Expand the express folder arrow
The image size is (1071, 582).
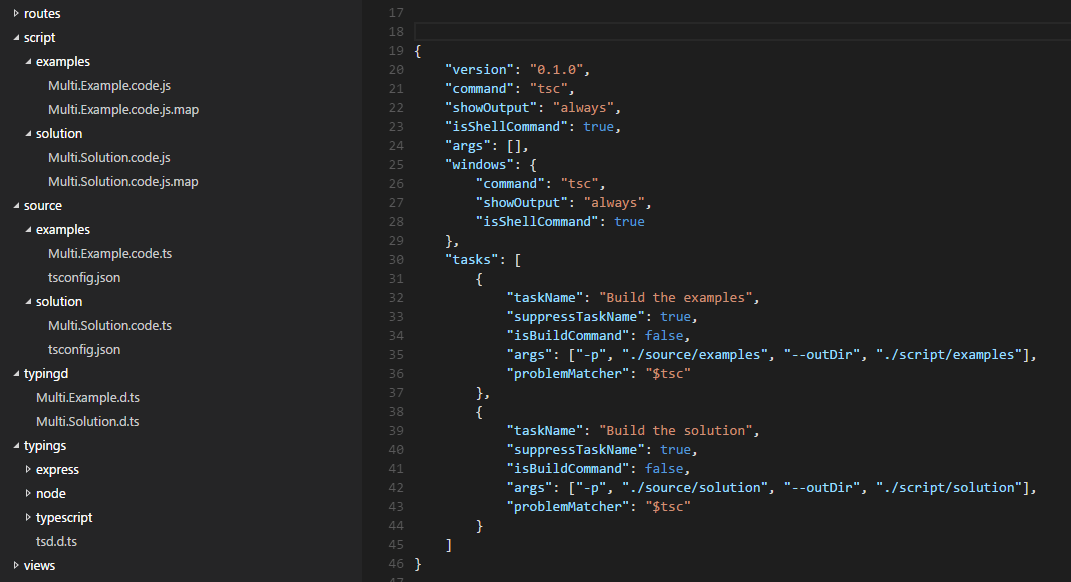click(28, 469)
